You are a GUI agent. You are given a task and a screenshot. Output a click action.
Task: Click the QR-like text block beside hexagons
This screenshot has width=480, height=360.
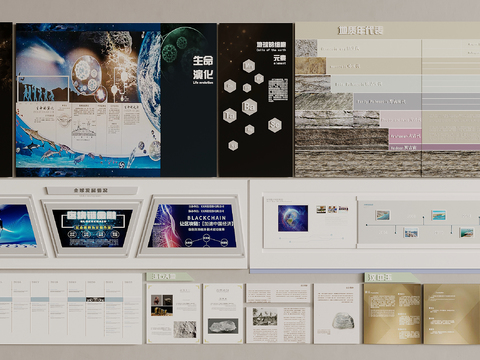tap(278, 90)
